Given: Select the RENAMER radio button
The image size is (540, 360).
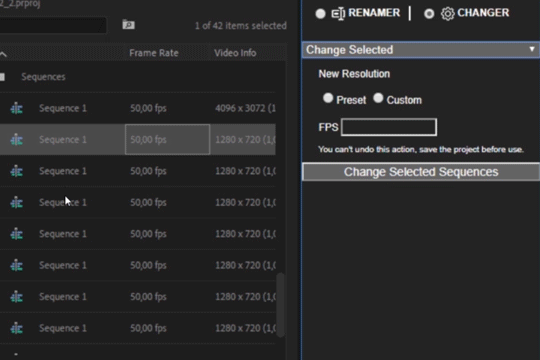Looking at the screenshot, I should (320, 14).
